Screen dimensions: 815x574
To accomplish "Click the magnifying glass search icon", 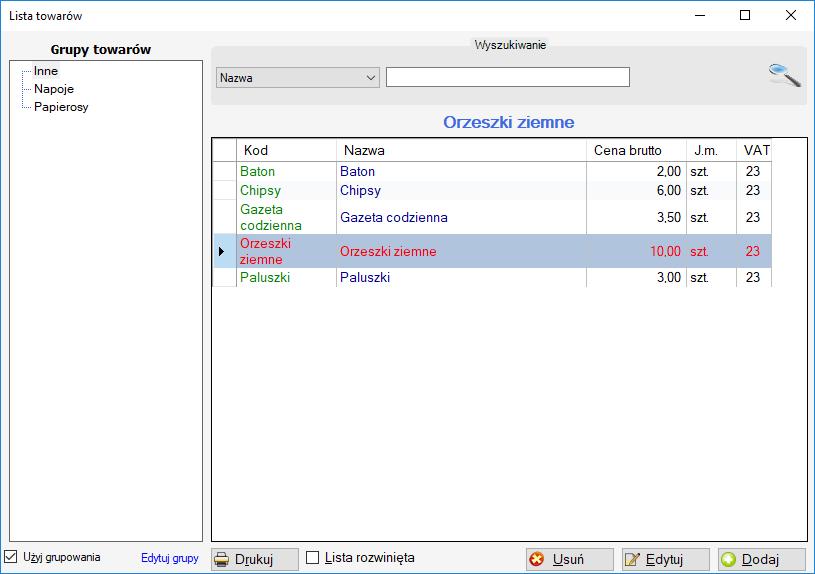I will (785, 76).
